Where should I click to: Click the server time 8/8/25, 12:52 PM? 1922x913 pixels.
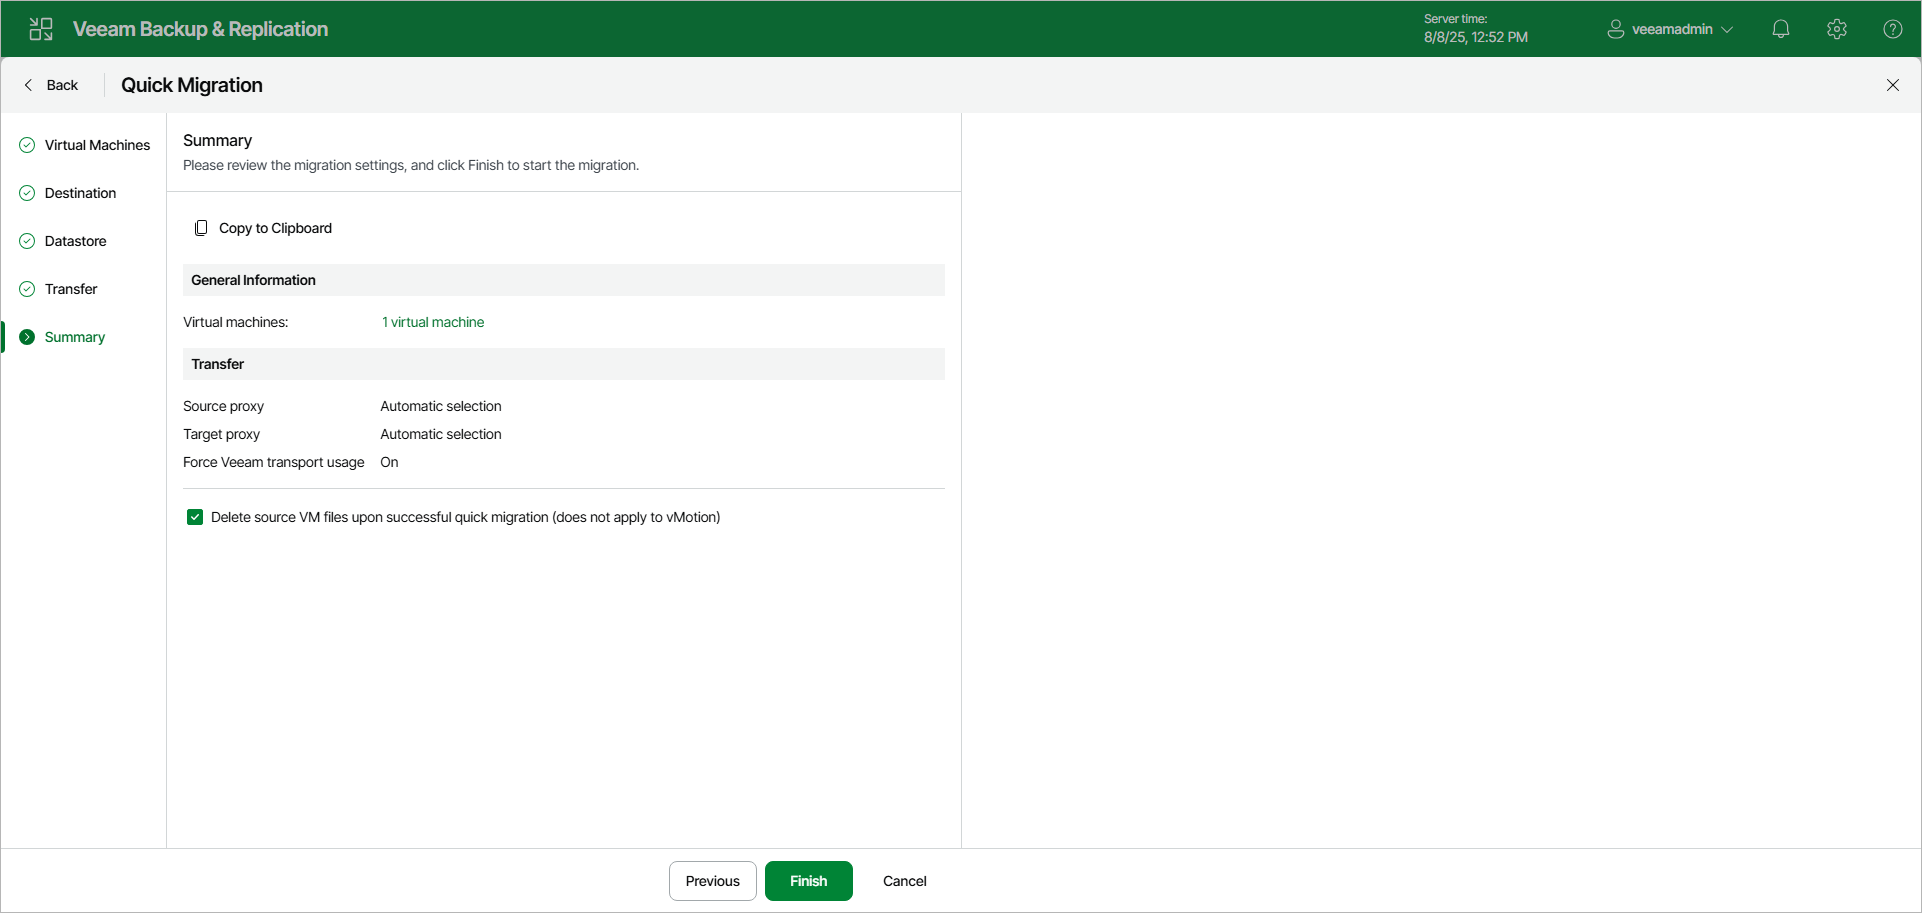(1476, 37)
